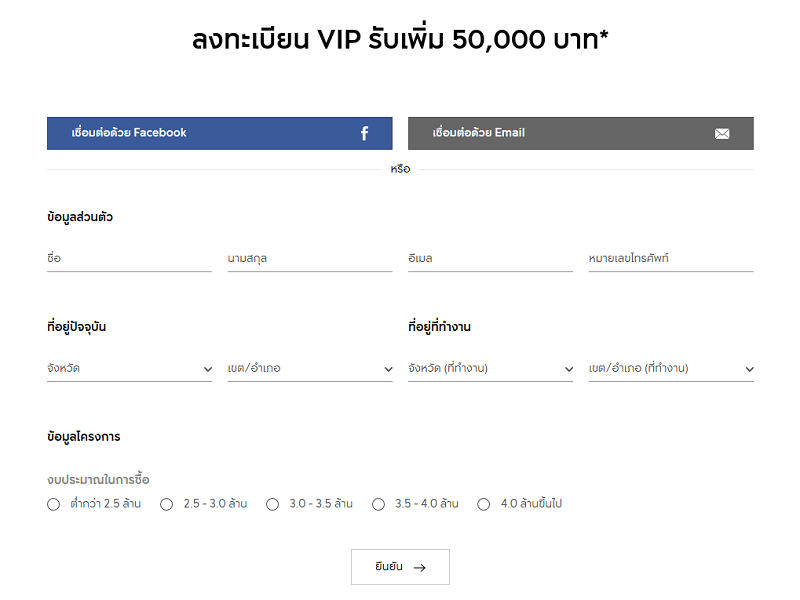Click into the หมายเลขโทรศัพท์ phone field

point(671,259)
